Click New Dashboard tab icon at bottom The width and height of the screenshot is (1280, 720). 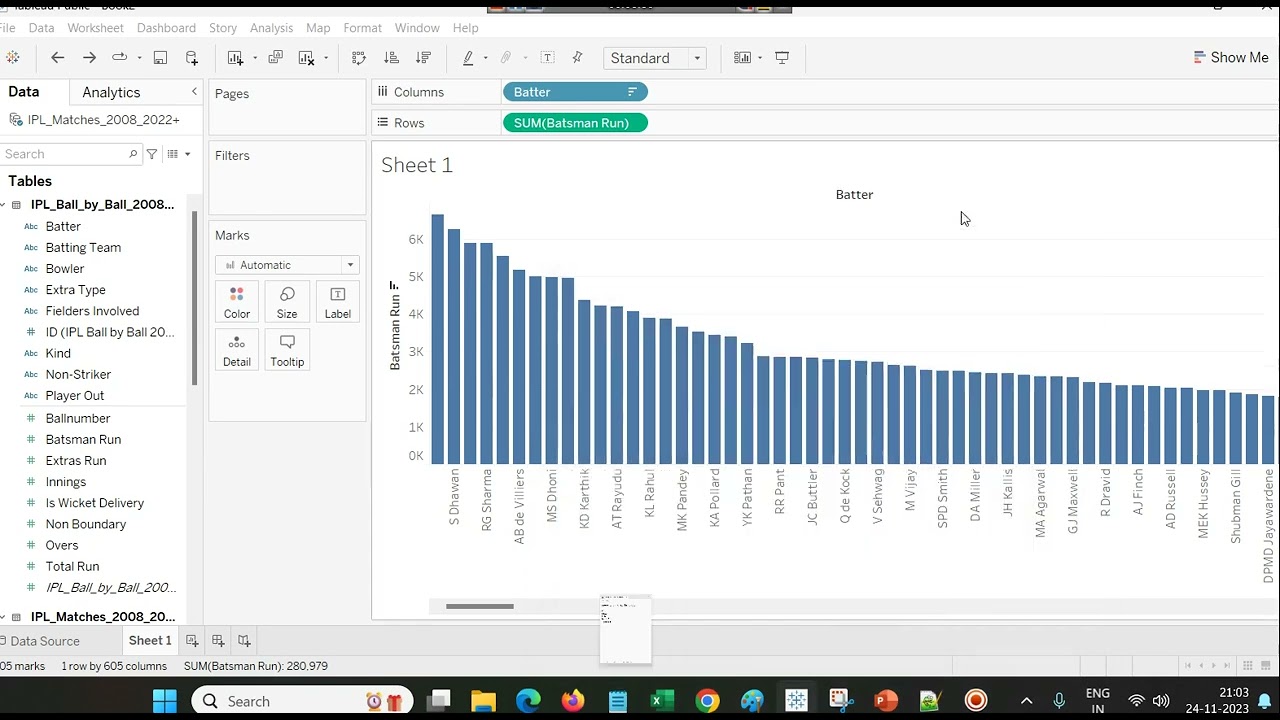218,640
